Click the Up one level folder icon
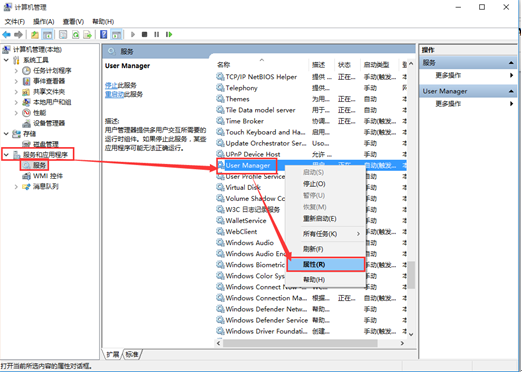 (35, 34)
